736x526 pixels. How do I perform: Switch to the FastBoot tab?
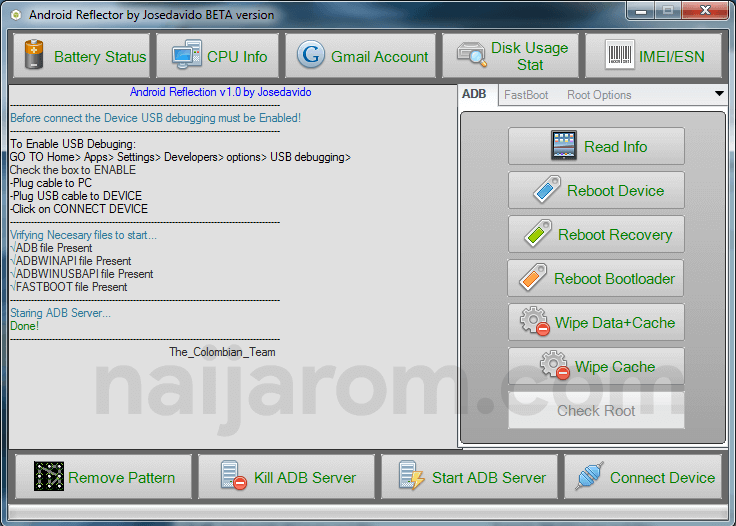(x=526, y=95)
